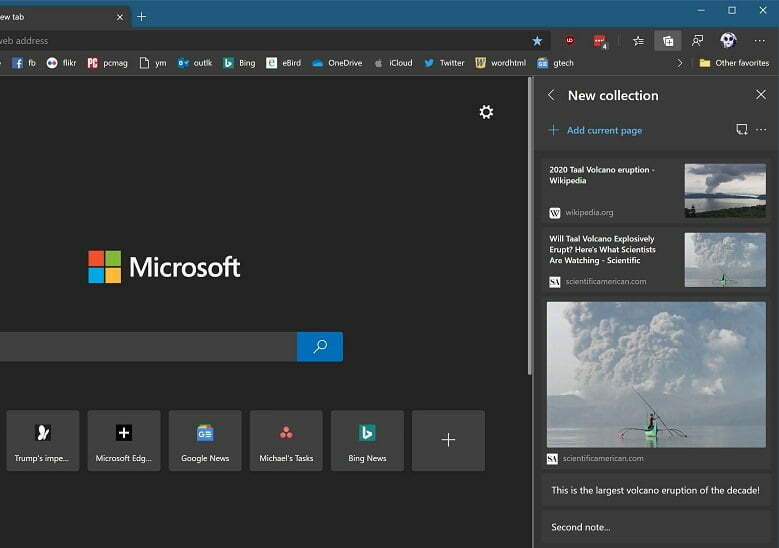
Task: Add a new note to collection
Action: [x=742, y=130]
